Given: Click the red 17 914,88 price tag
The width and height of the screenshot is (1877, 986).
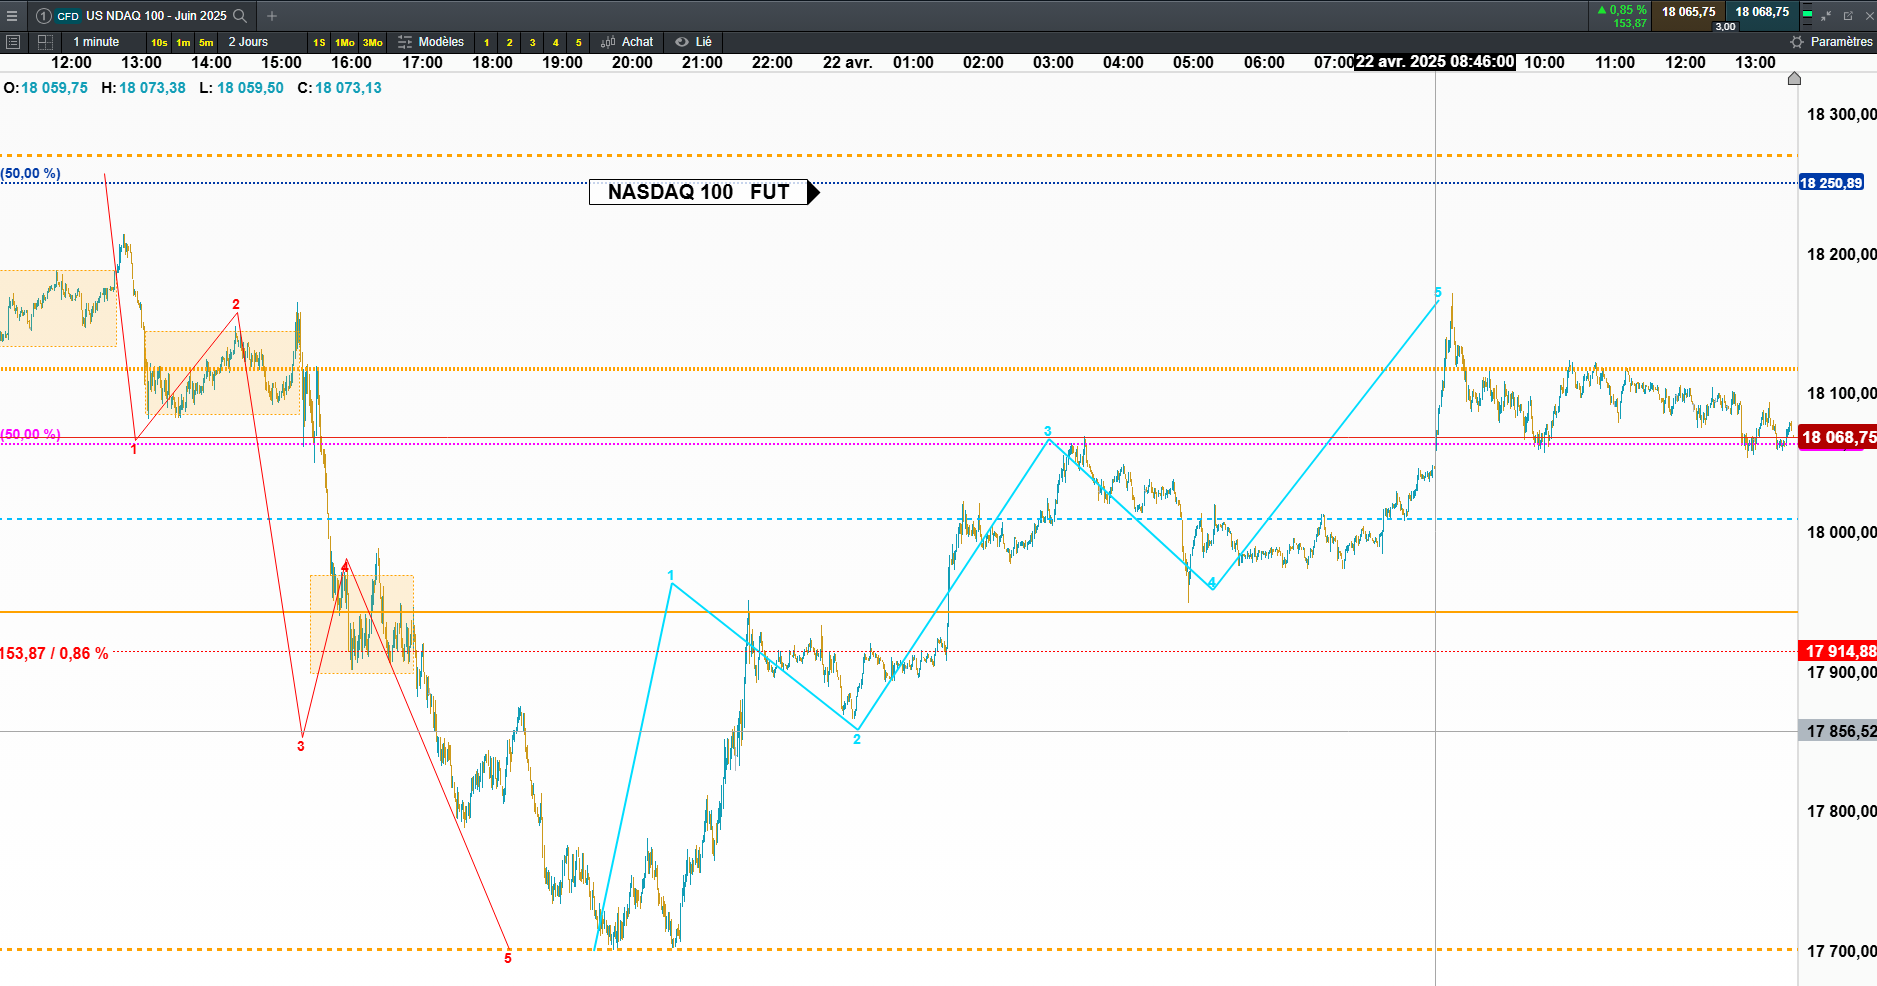Looking at the screenshot, I should (1838, 651).
